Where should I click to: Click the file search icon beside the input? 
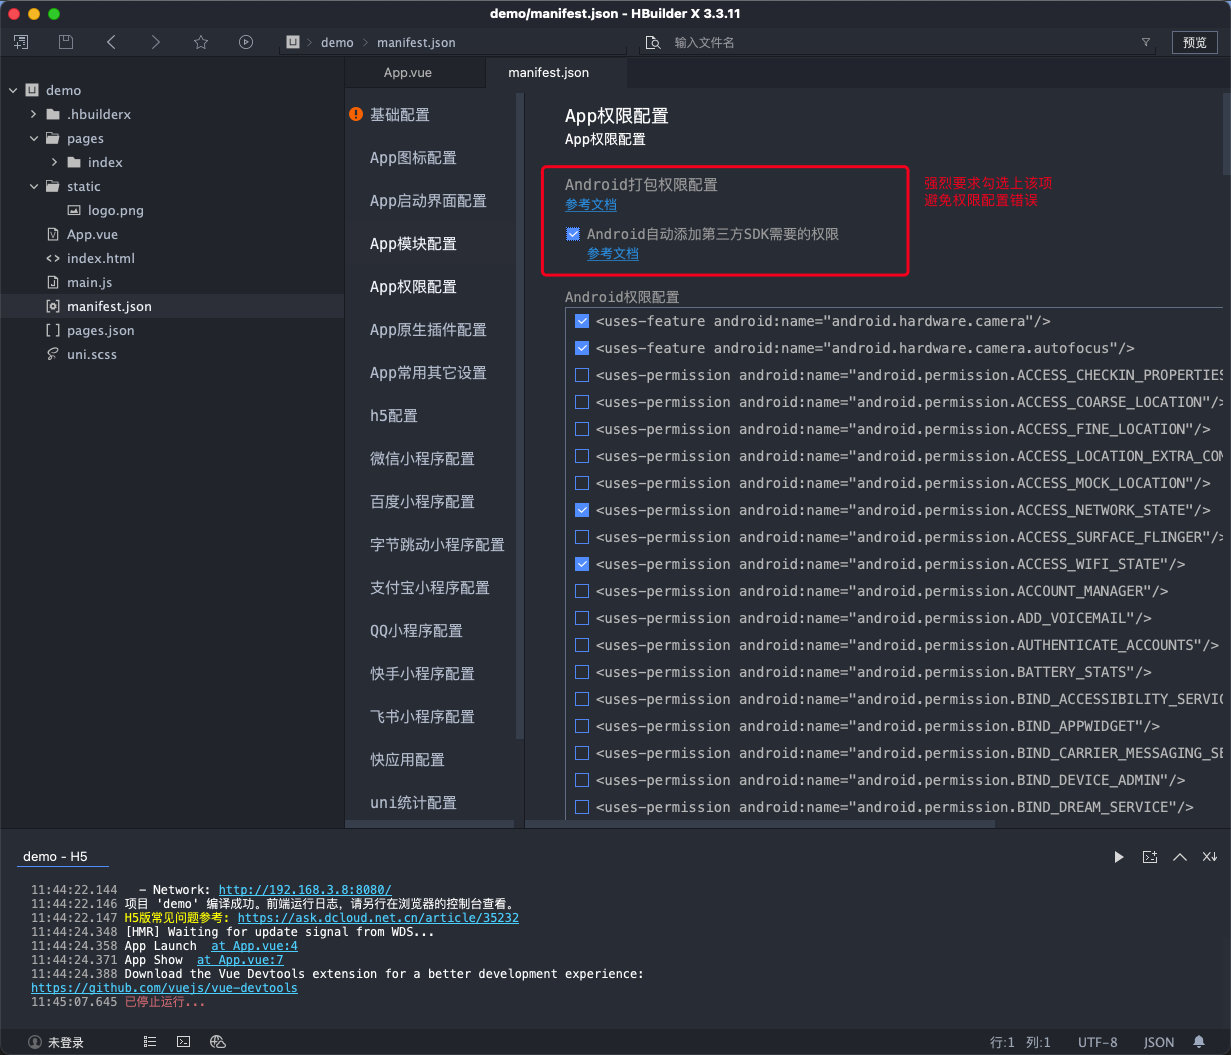point(653,42)
